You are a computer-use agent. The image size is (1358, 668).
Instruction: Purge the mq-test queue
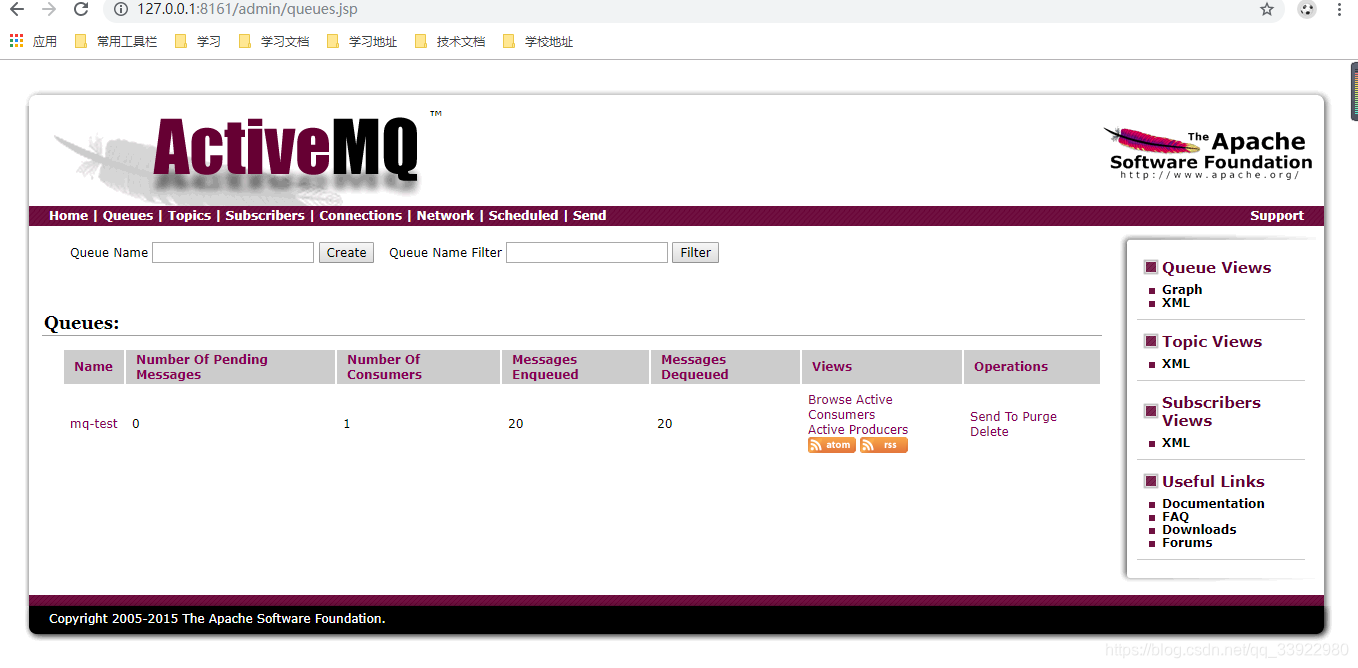1040,417
